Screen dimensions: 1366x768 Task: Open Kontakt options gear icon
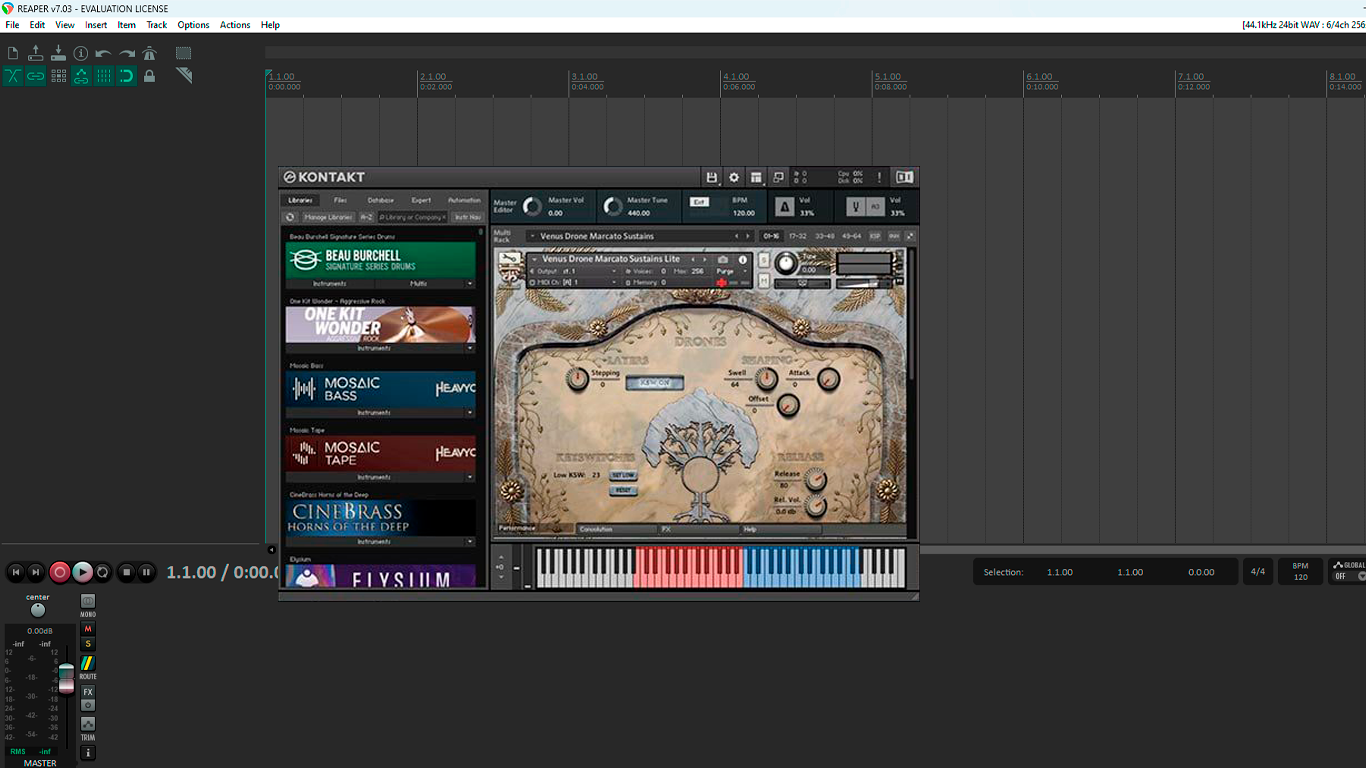tap(734, 177)
